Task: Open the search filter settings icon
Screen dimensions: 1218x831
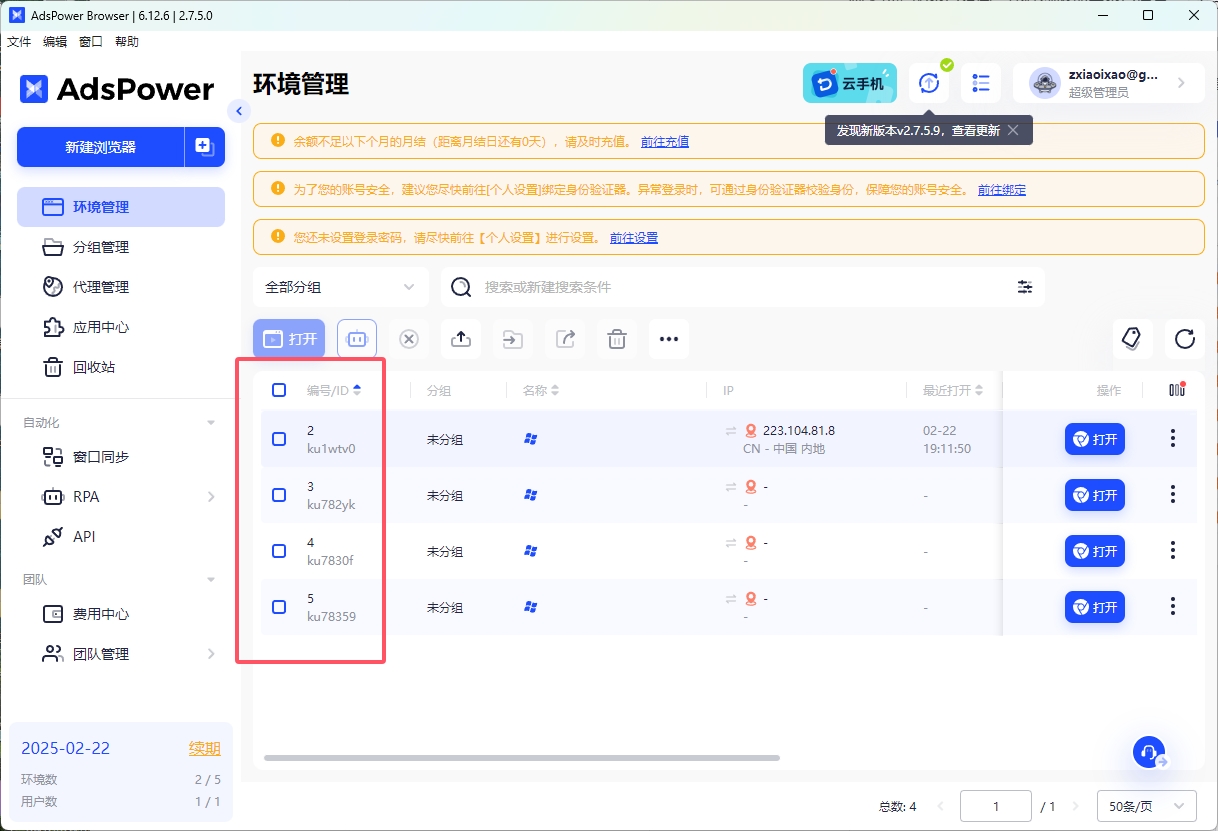Action: 1025,287
